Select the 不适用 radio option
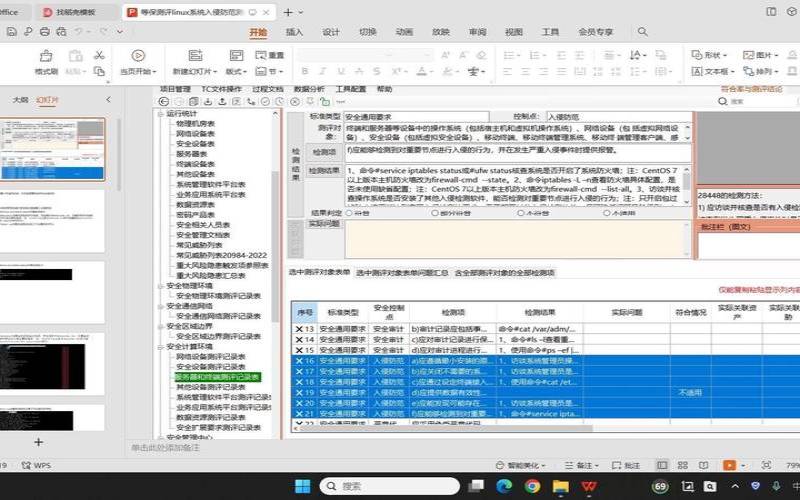 click(x=607, y=213)
